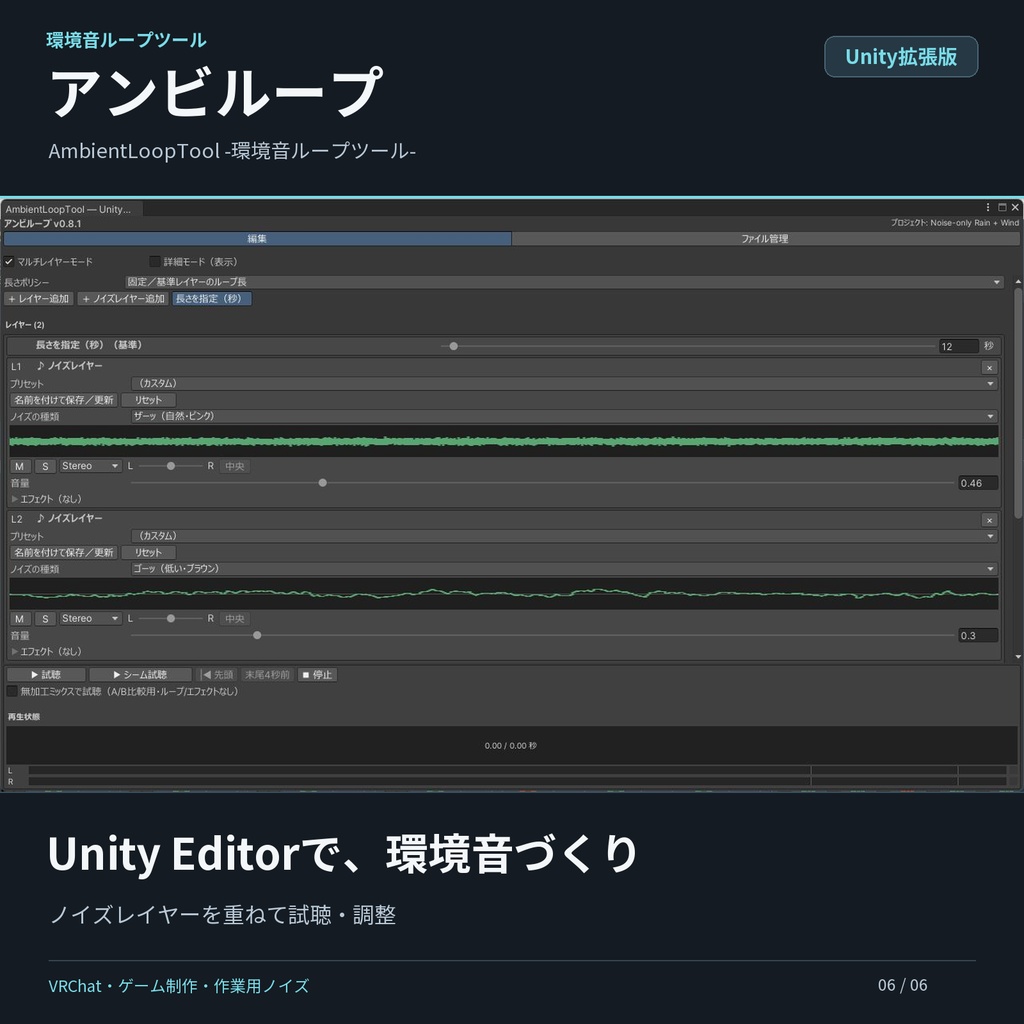Image resolution: width=1024 pixels, height=1024 pixels.
Task: Solo layer L2 with the S button
Action: pyautogui.click(x=45, y=618)
